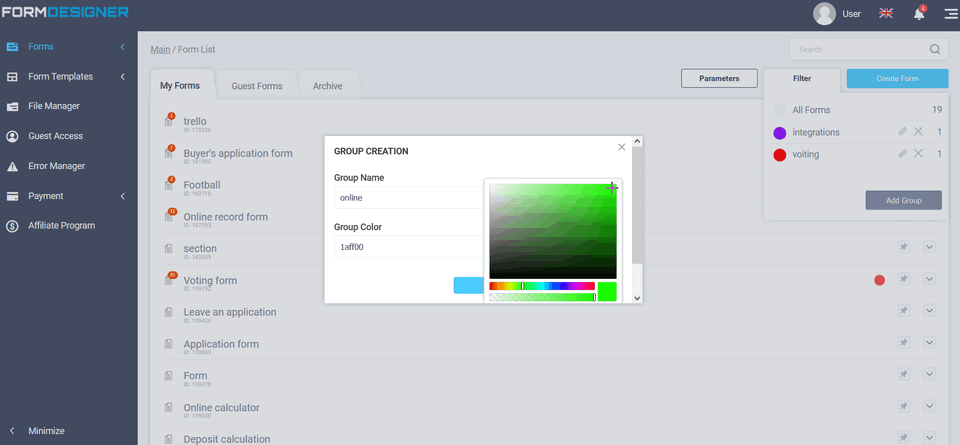Click the Main breadcrumb link
This screenshot has width=960, height=445.
click(160, 50)
